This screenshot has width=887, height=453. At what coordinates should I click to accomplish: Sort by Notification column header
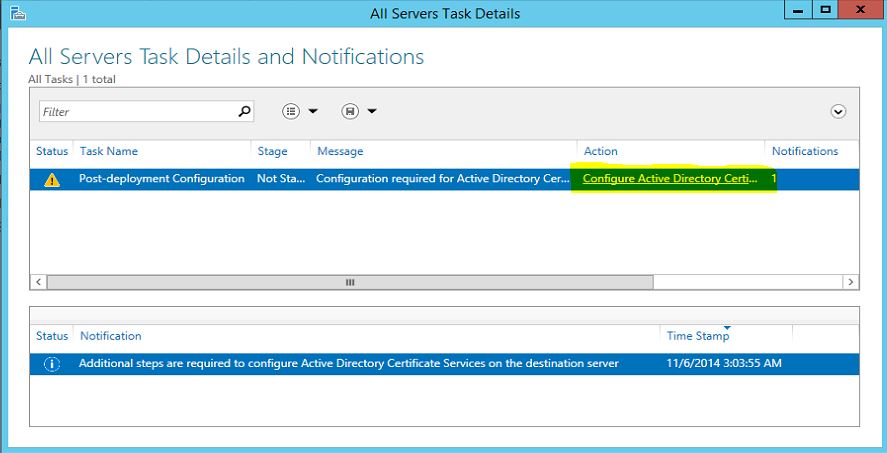coord(110,336)
